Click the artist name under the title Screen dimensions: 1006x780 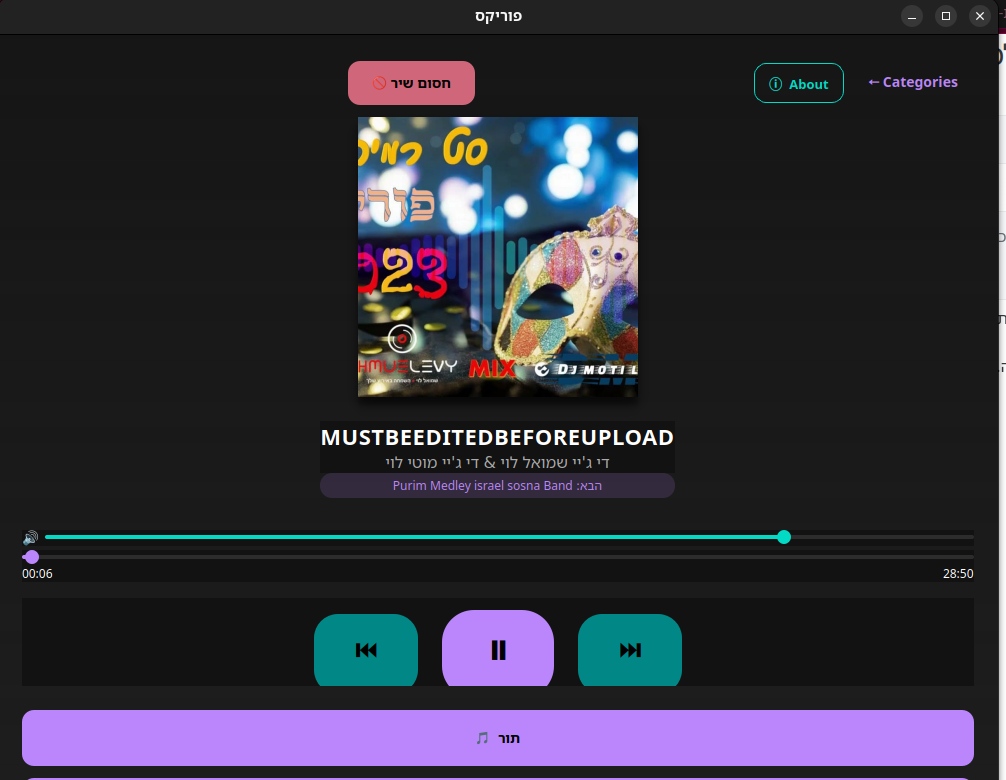pyautogui.click(x=497, y=462)
